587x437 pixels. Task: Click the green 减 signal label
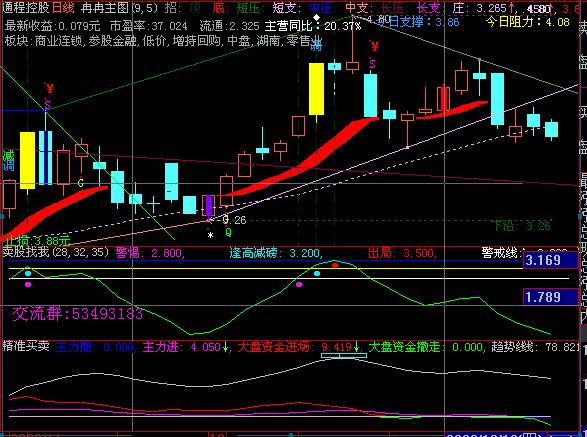pyautogui.click(x=8, y=154)
